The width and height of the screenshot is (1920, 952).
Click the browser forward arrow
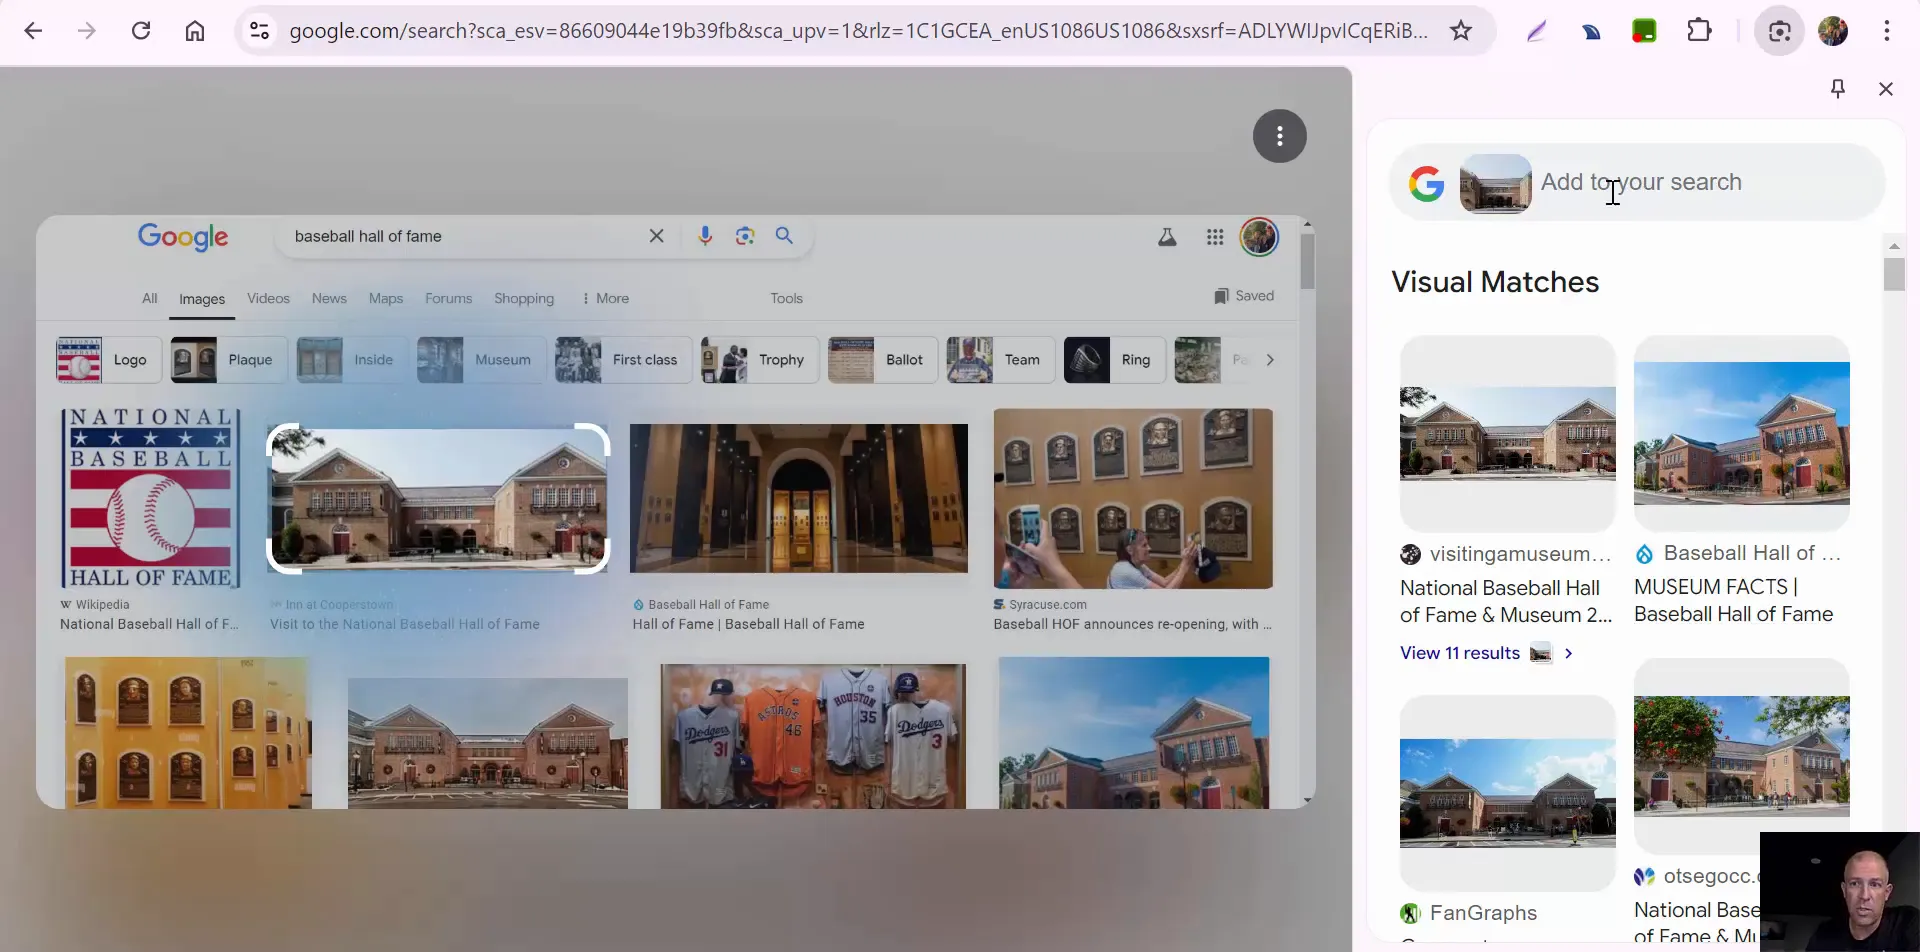87,31
